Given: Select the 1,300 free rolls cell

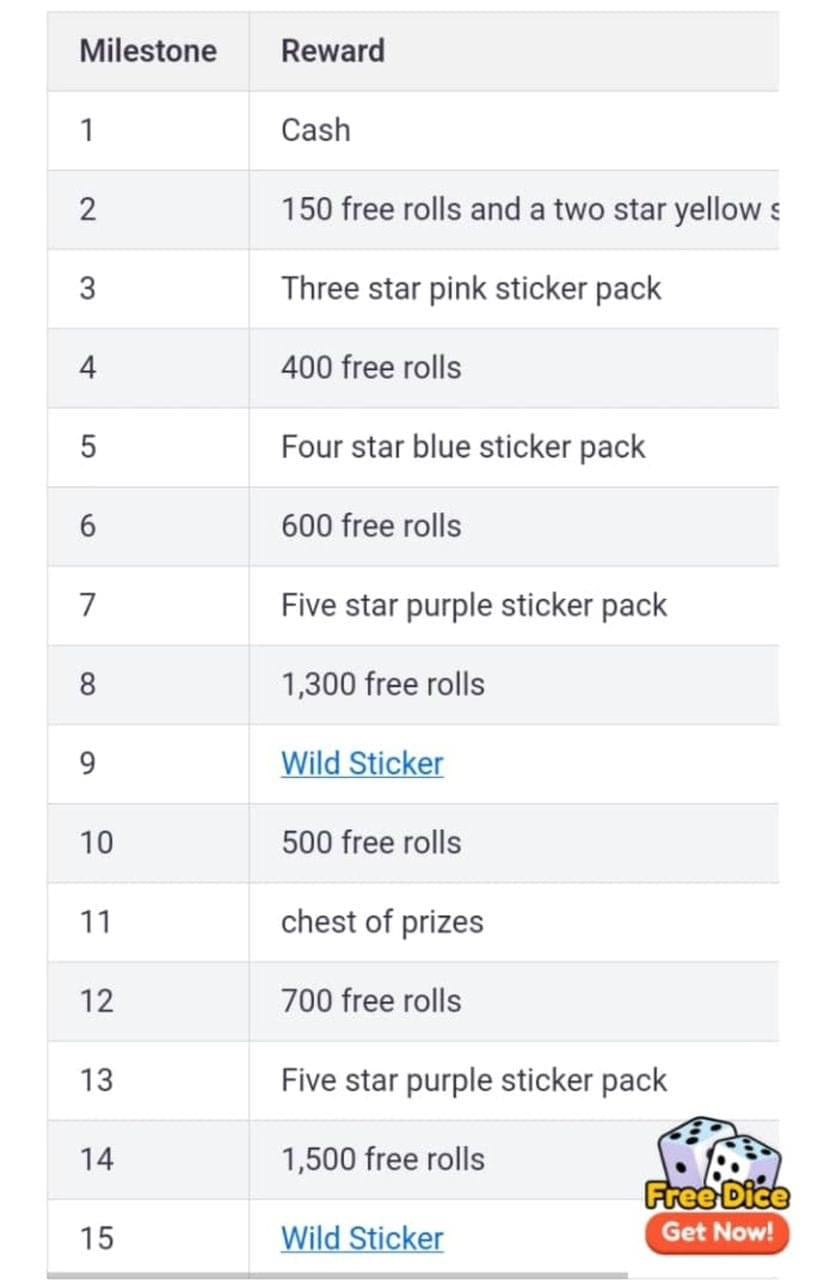Looking at the screenshot, I should point(514,685).
